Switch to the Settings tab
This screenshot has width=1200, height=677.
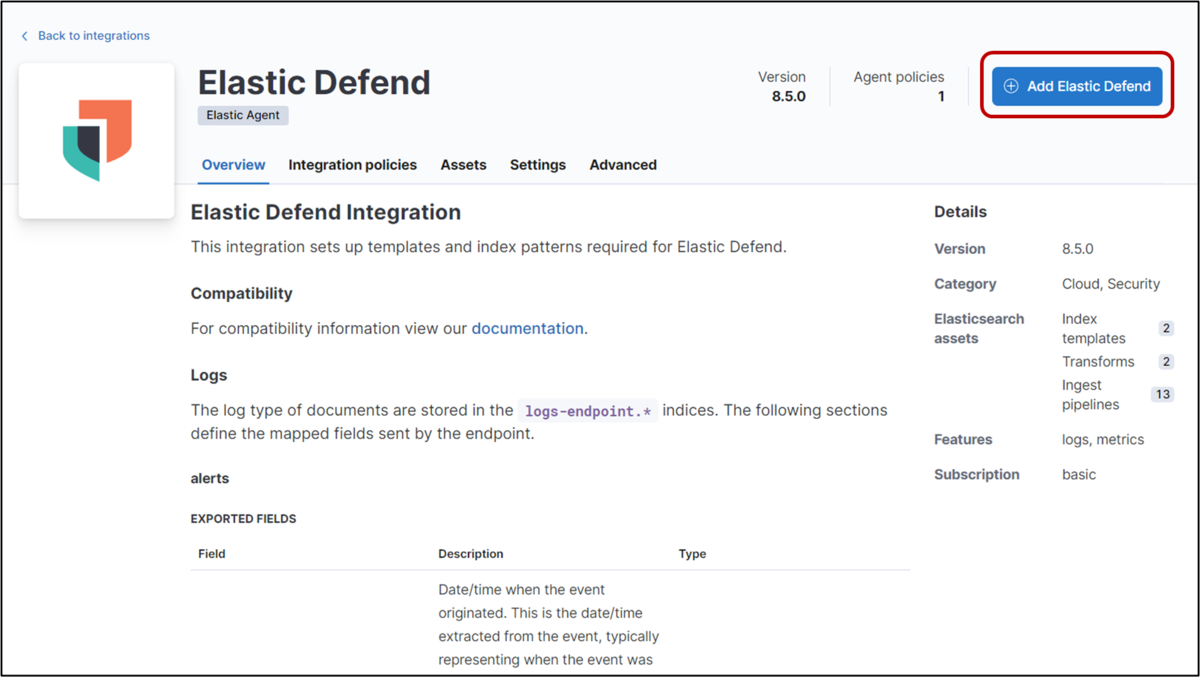click(537, 165)
